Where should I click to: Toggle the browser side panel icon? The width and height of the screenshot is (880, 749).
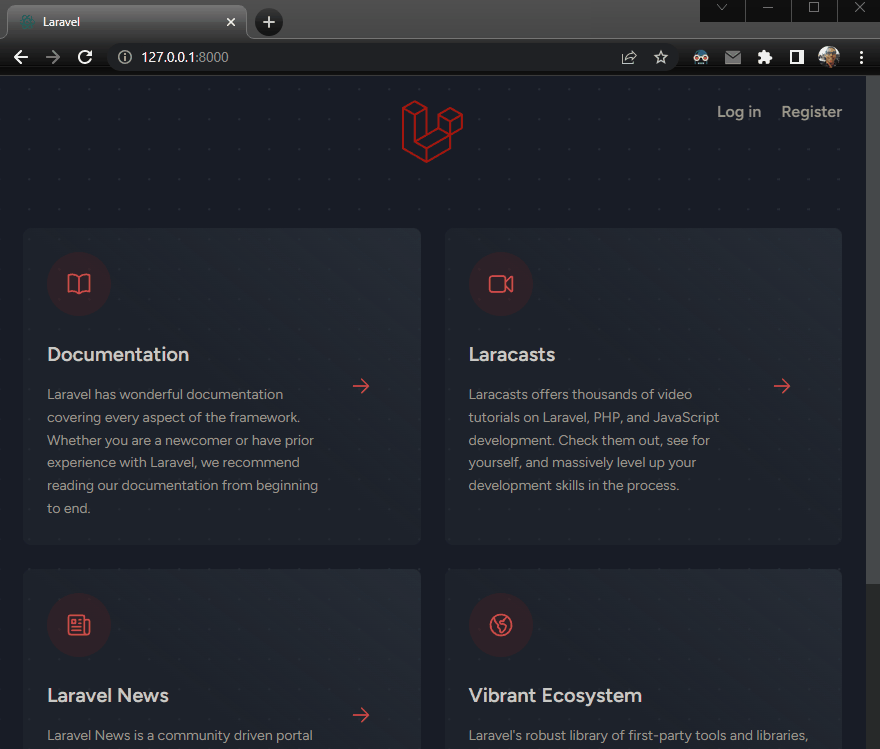pyautogui.click(x=797, y=57)
